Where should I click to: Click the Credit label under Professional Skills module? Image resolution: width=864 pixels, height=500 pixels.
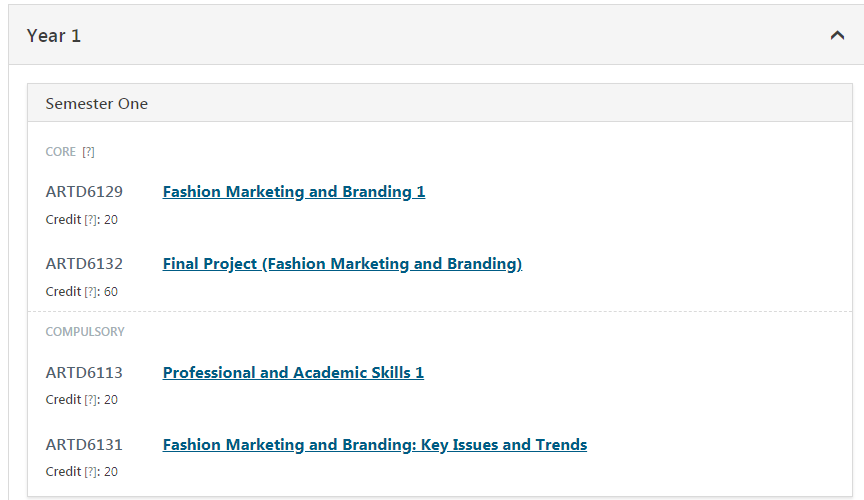(x=63, y=400)
